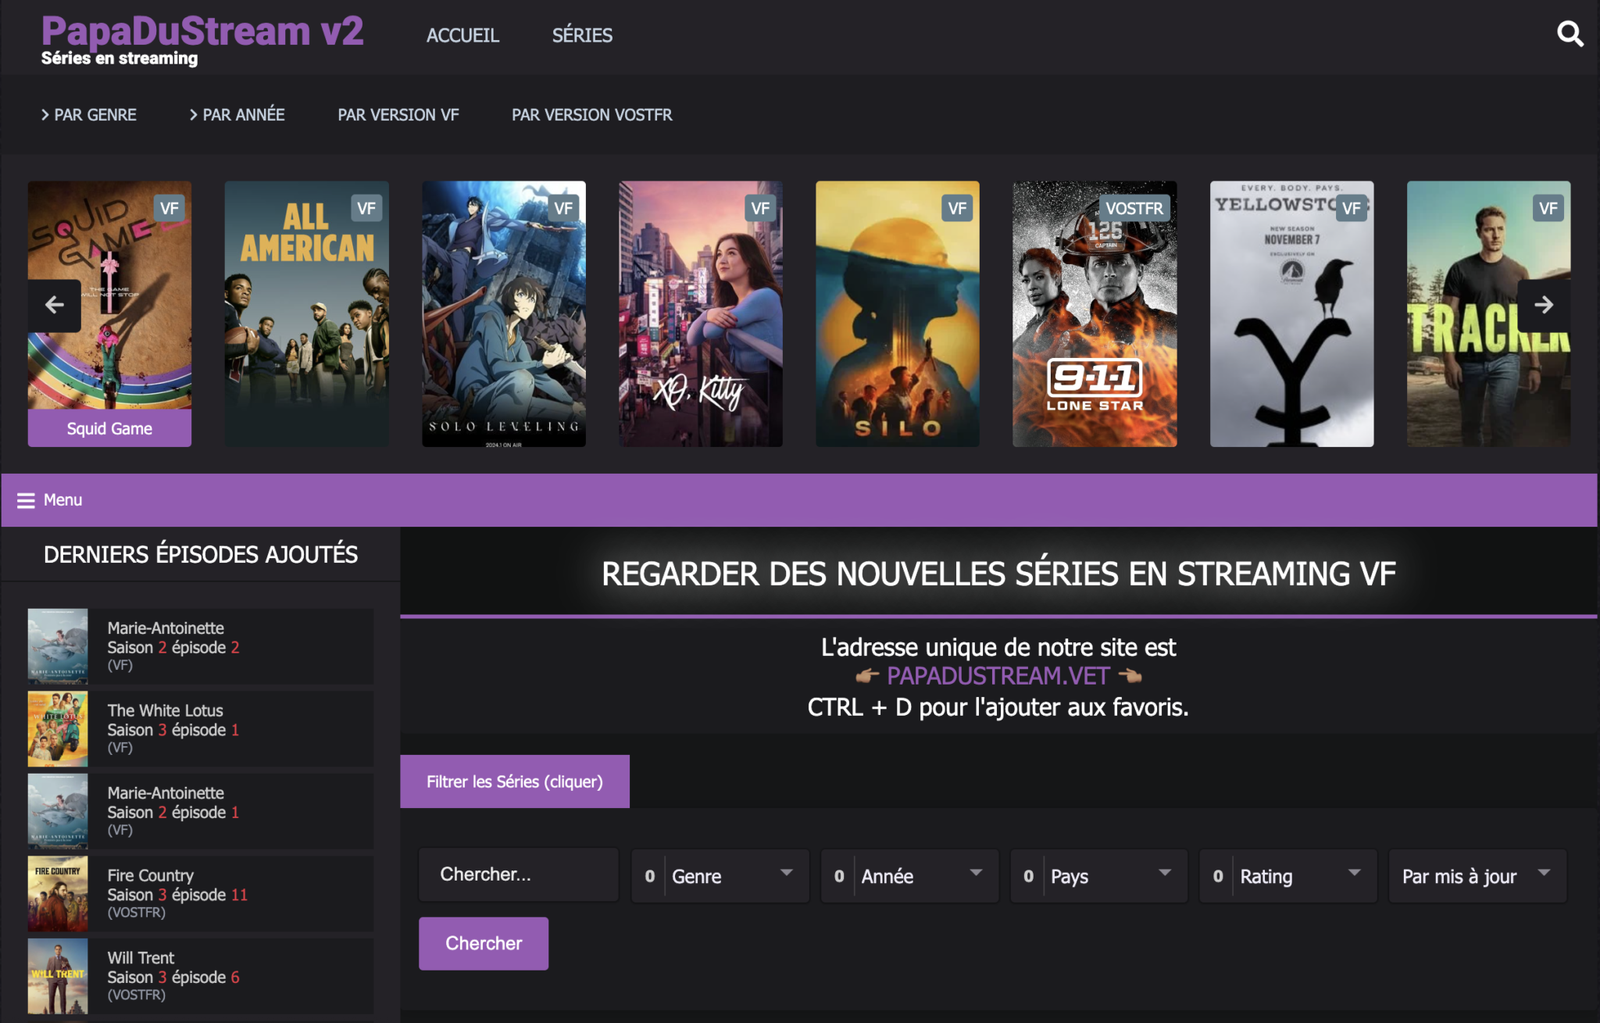Open the Tracker poster

(x=1489, y=313)
